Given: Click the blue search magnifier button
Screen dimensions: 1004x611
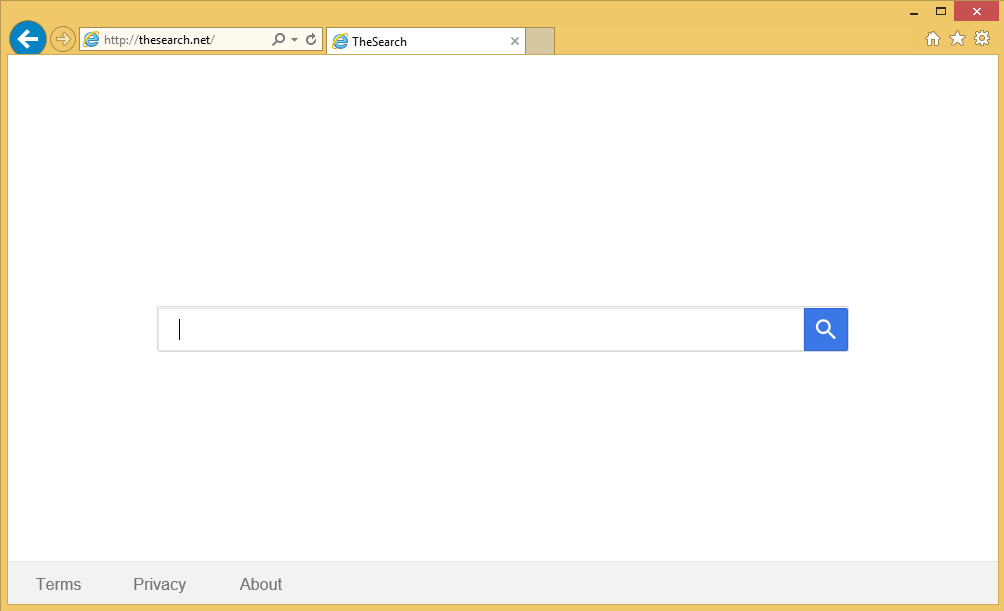Looking at the screenshot, I should click(x=826, y=329).
